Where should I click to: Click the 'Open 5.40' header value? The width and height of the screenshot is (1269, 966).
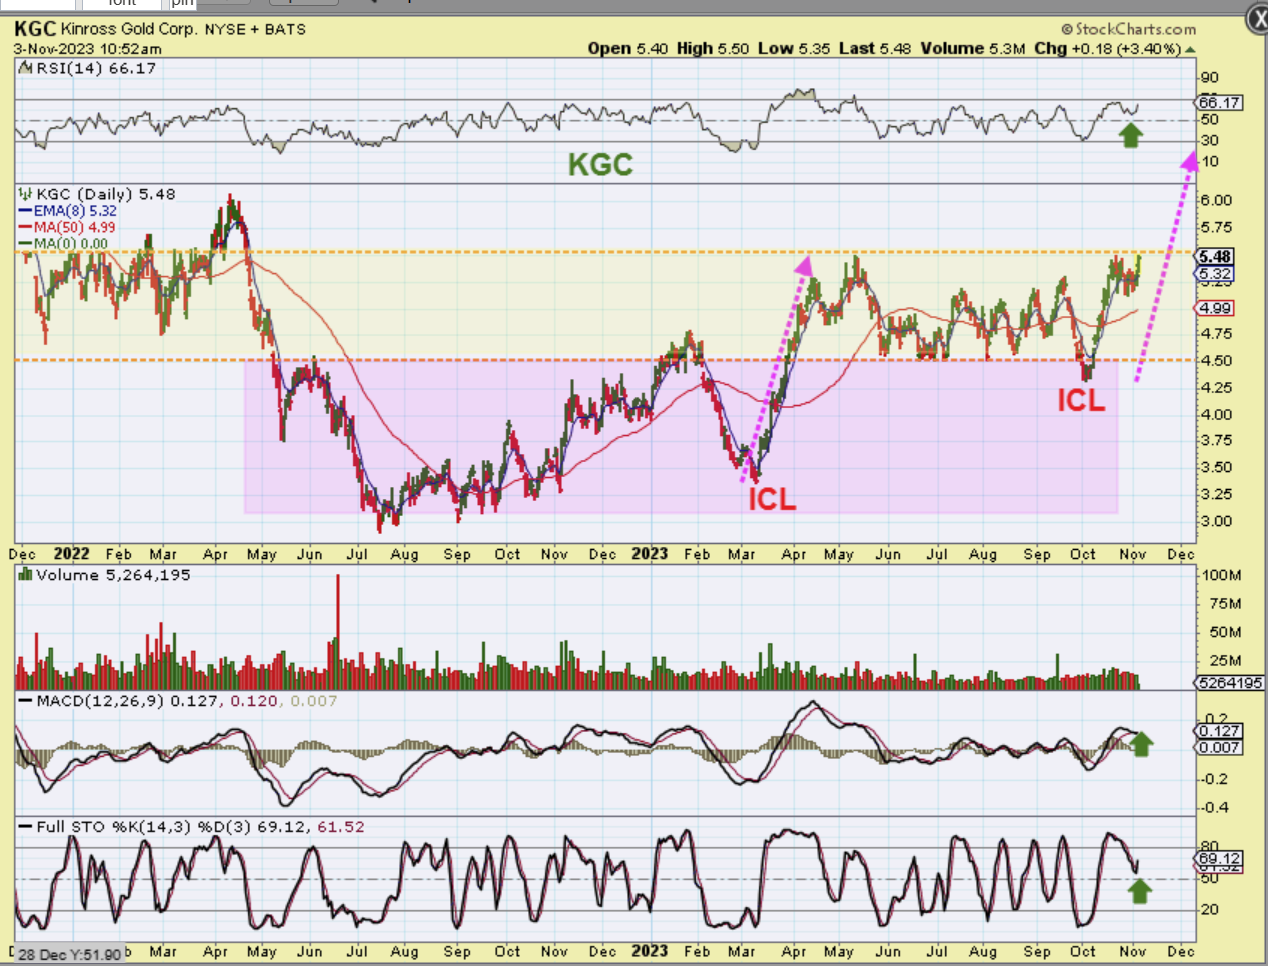coord(627,48)
